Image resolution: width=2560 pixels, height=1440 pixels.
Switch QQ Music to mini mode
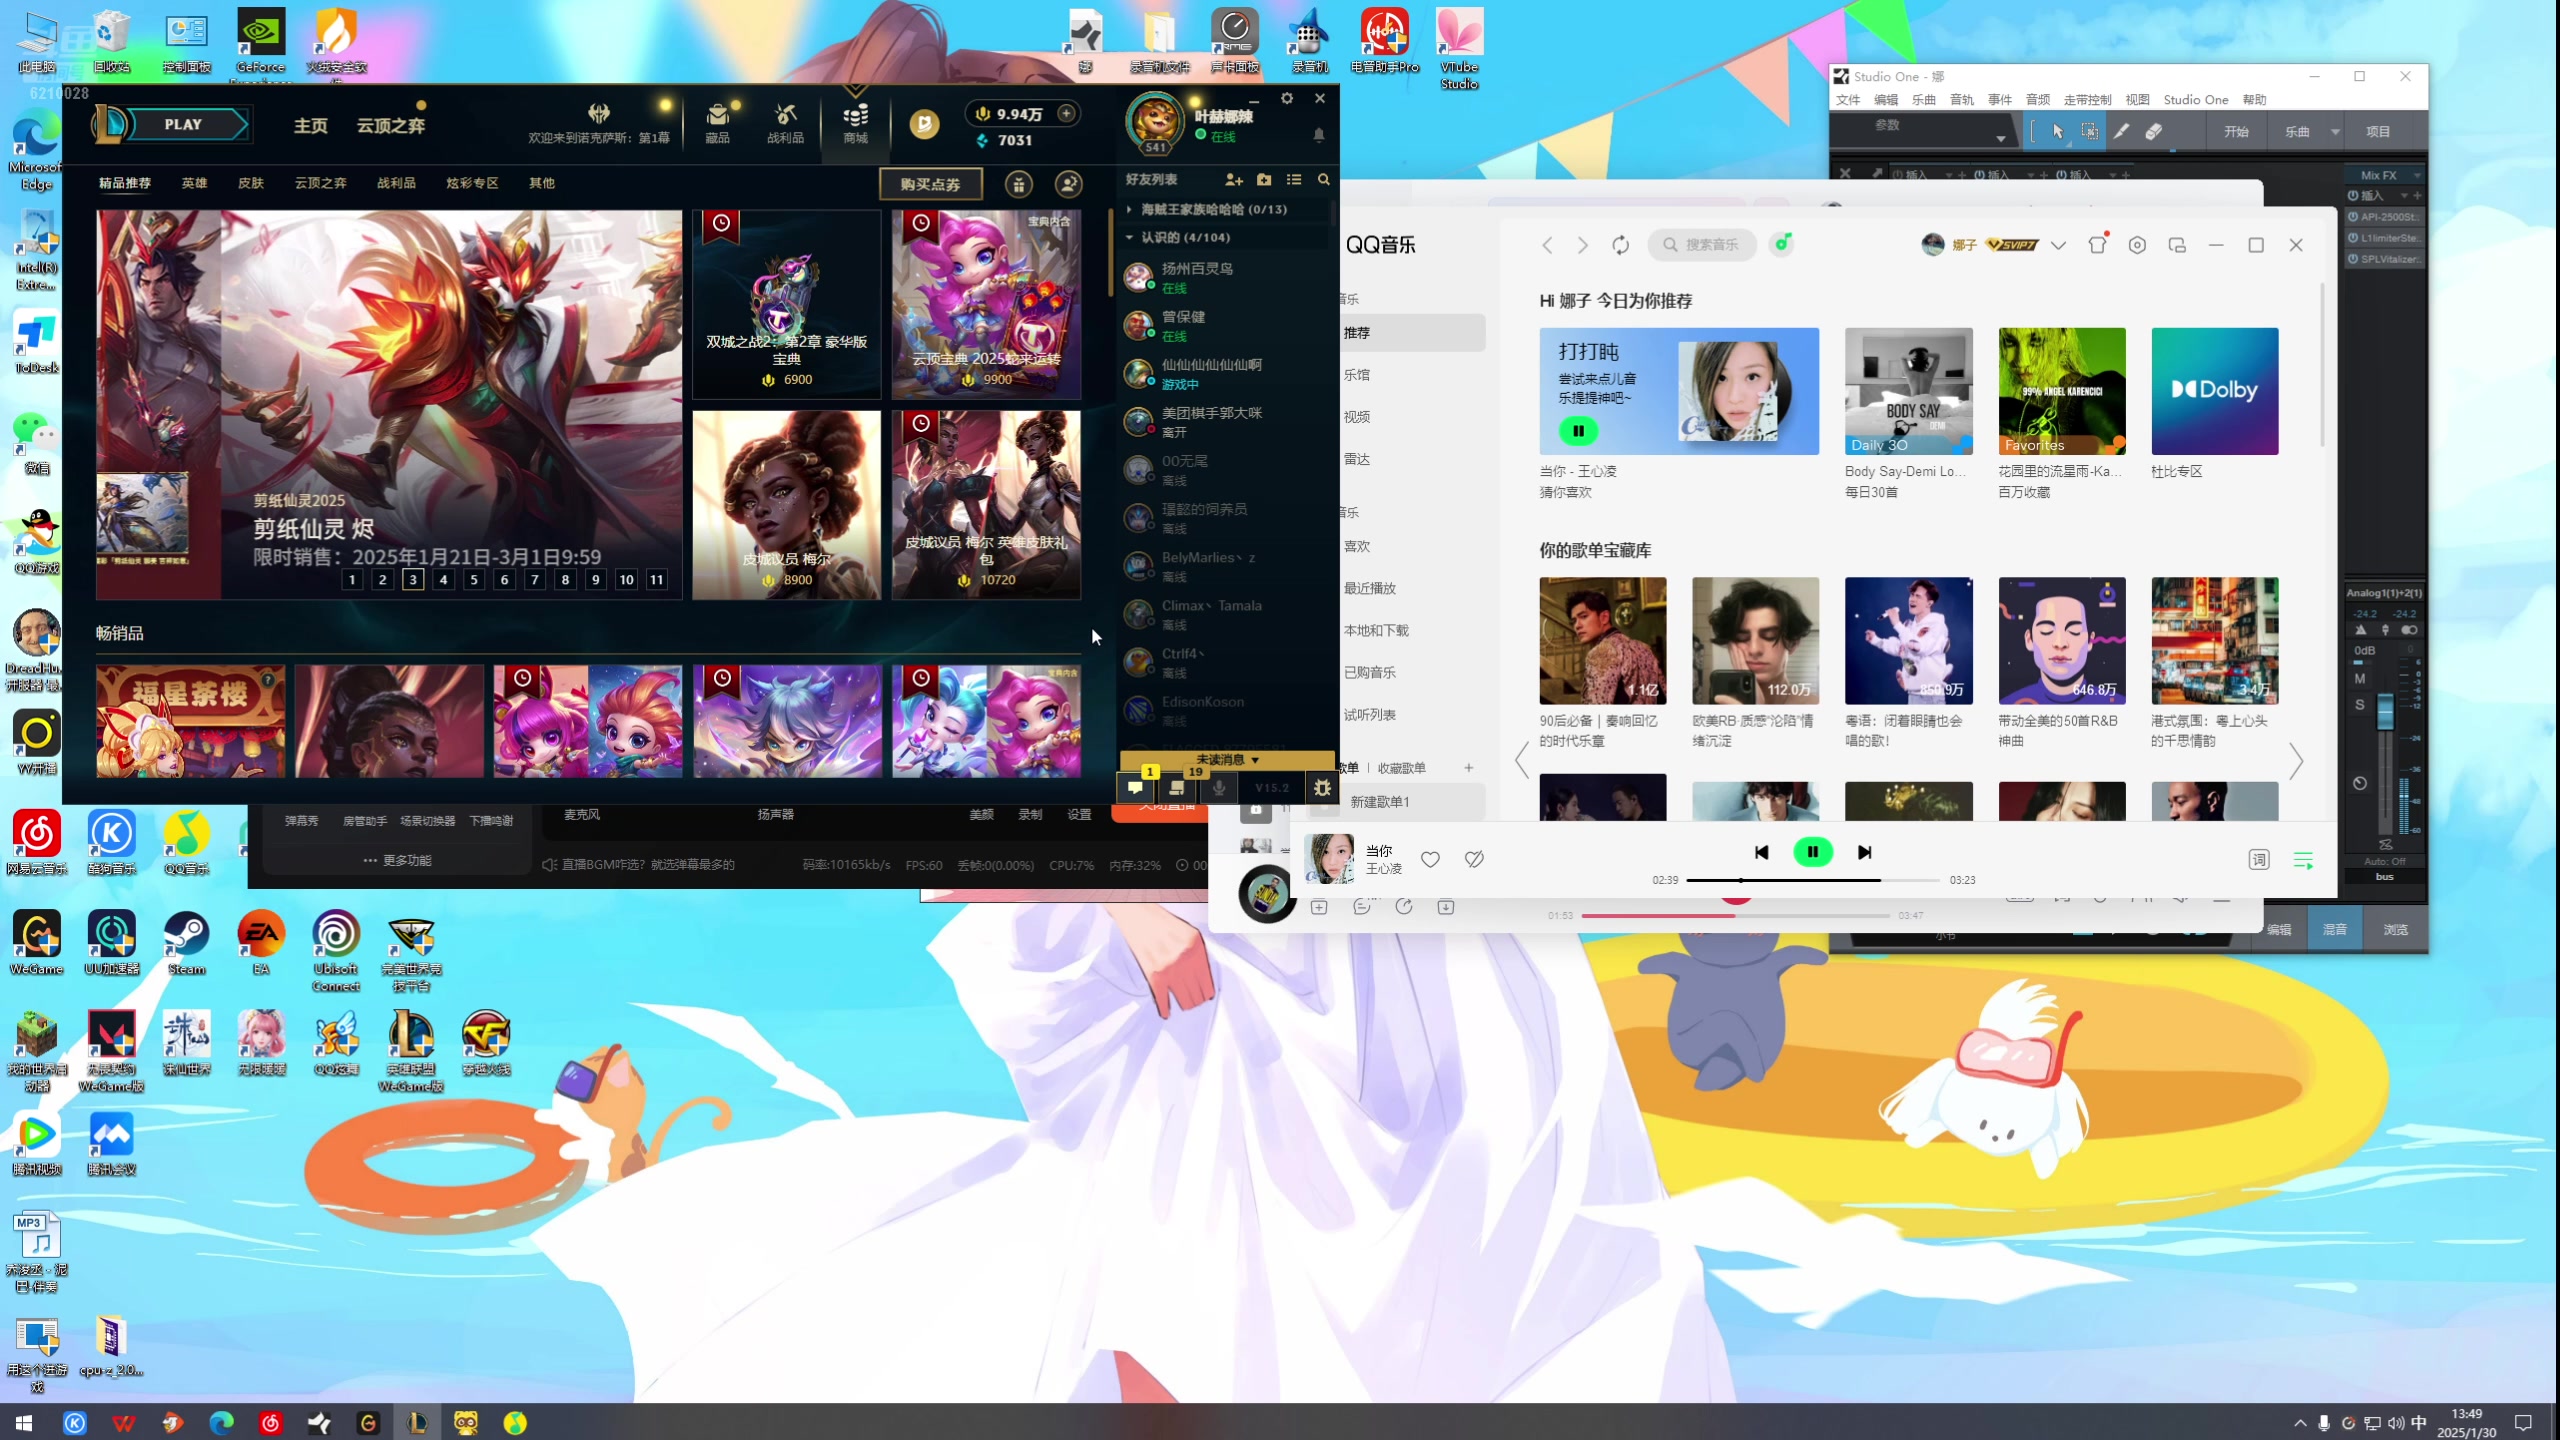click(2177, 245)
